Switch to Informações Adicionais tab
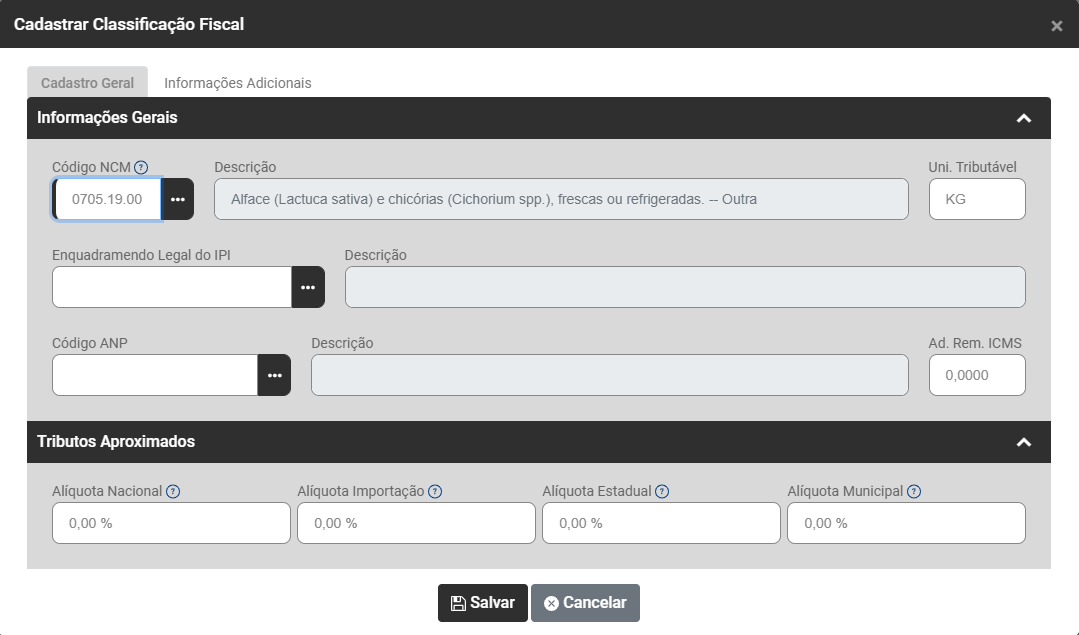The height and width of the screenshot is (635, 1079). [x=238, y=83]
